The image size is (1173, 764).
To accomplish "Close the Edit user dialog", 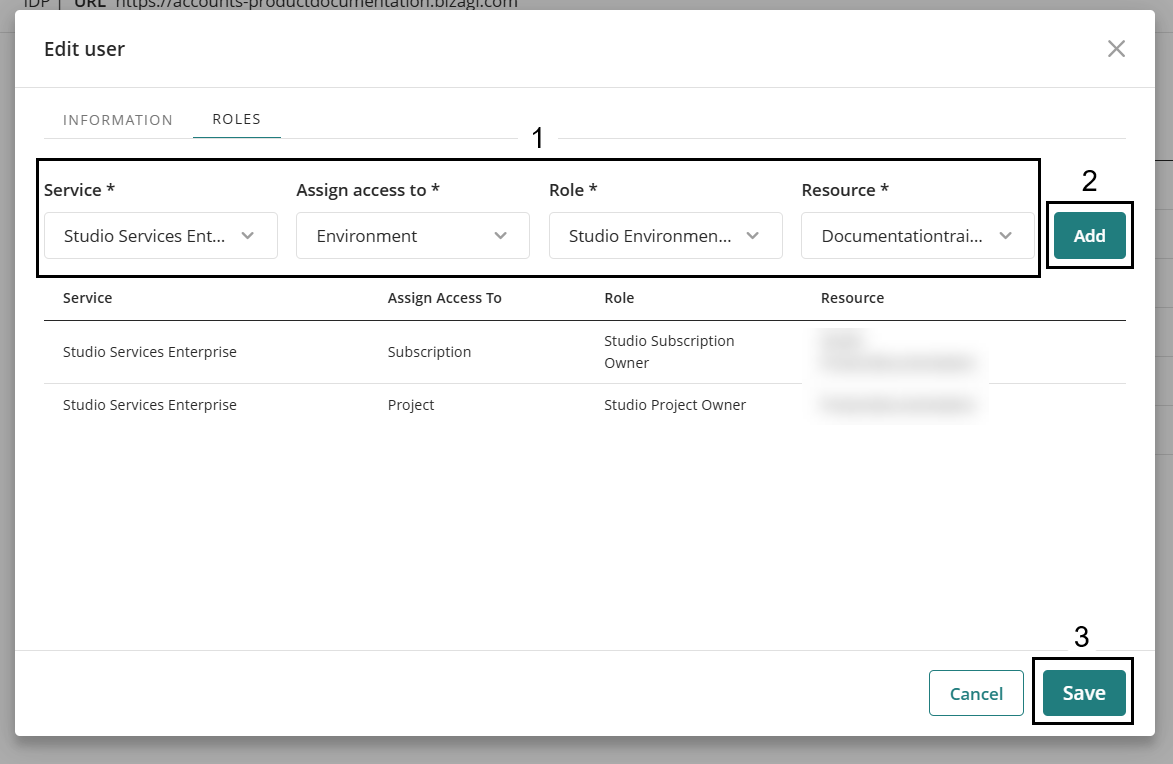I will coord(1116,49).
